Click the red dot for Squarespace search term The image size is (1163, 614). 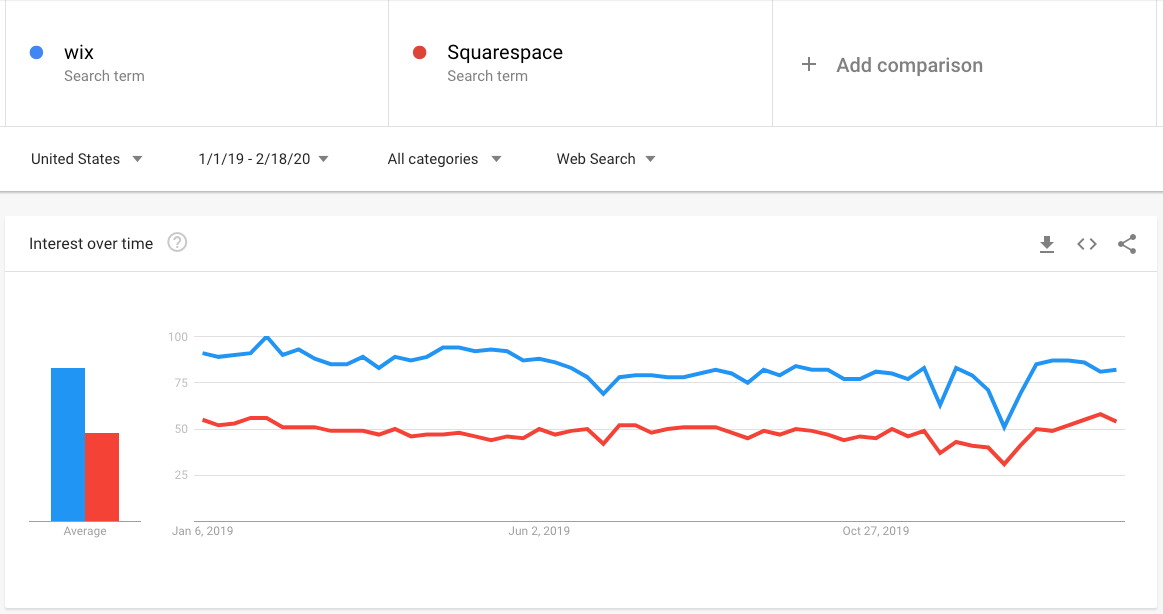tap(420, 52)
